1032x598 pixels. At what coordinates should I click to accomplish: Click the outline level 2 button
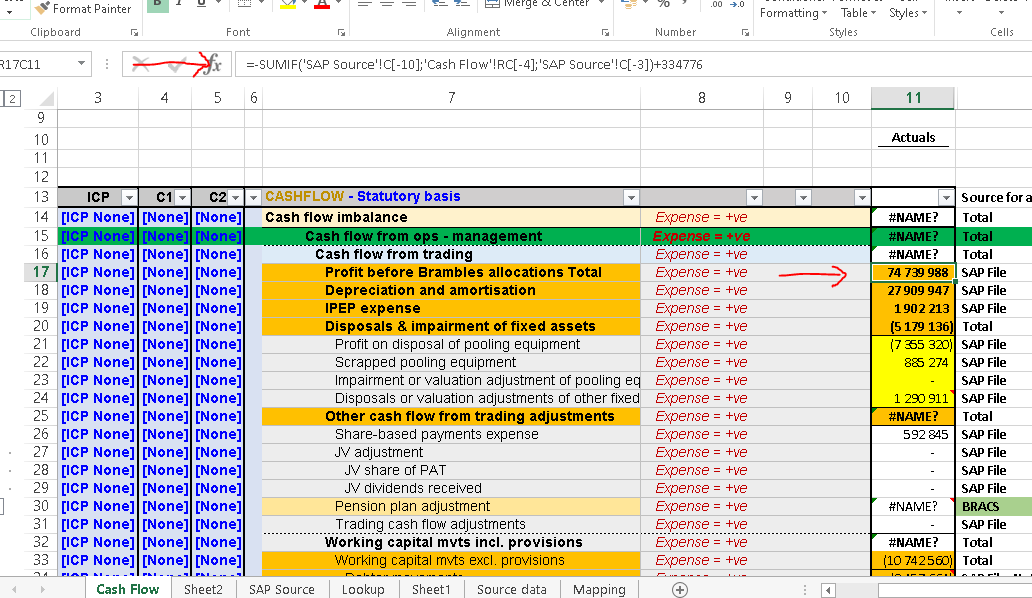pyautogui.click(x=12, y=98)
